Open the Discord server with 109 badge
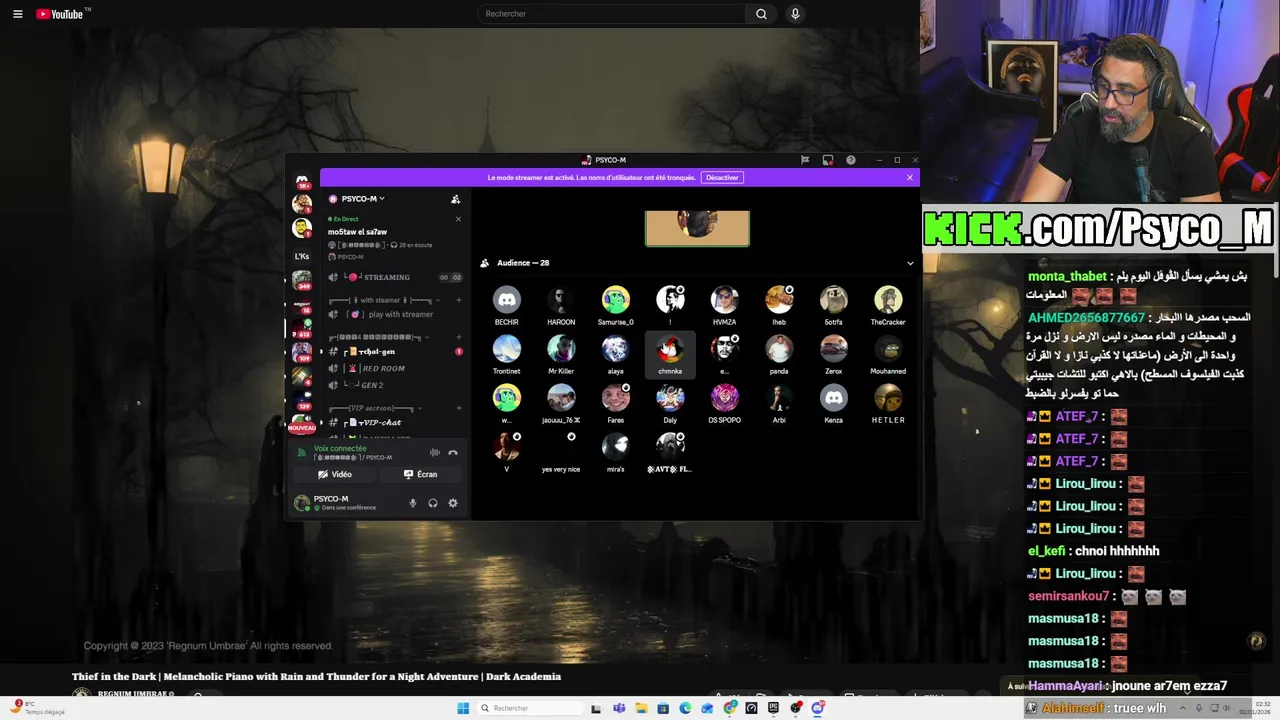Image resolution: width=1280 pixels, height=720 pixels. (302, 352)
